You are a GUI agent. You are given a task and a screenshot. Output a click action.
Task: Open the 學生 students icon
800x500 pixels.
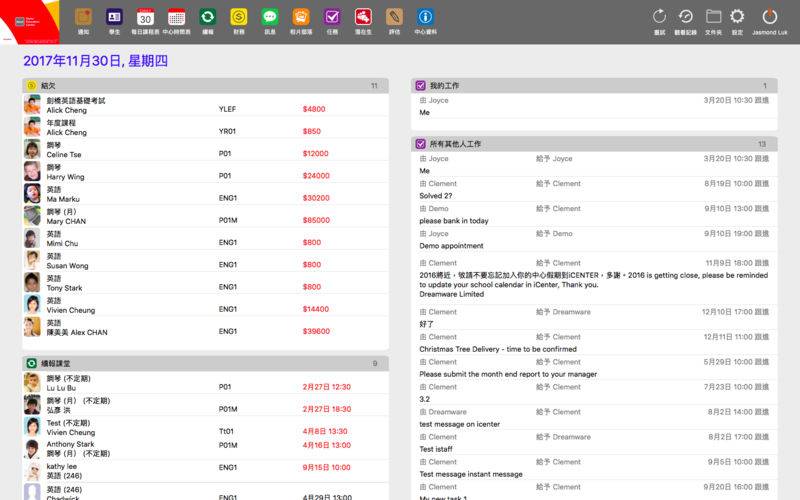(114, 17)
